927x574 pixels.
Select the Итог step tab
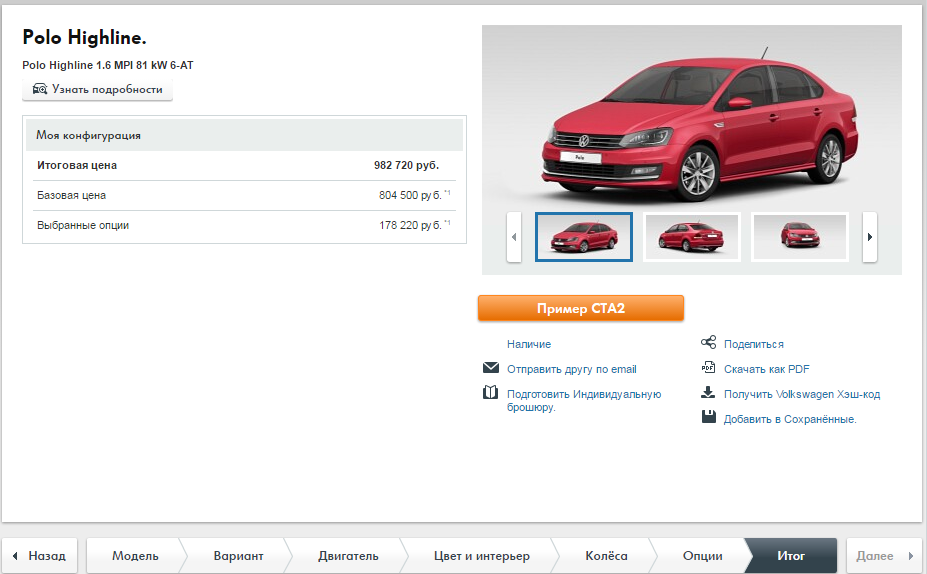click(791, 556)
